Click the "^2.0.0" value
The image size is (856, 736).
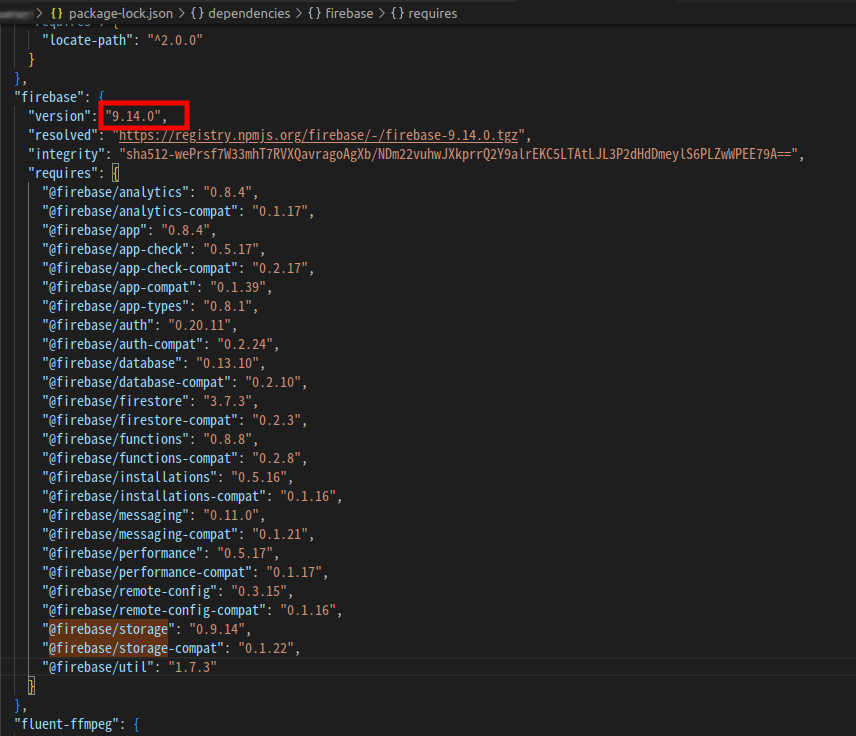click(175, 40)
